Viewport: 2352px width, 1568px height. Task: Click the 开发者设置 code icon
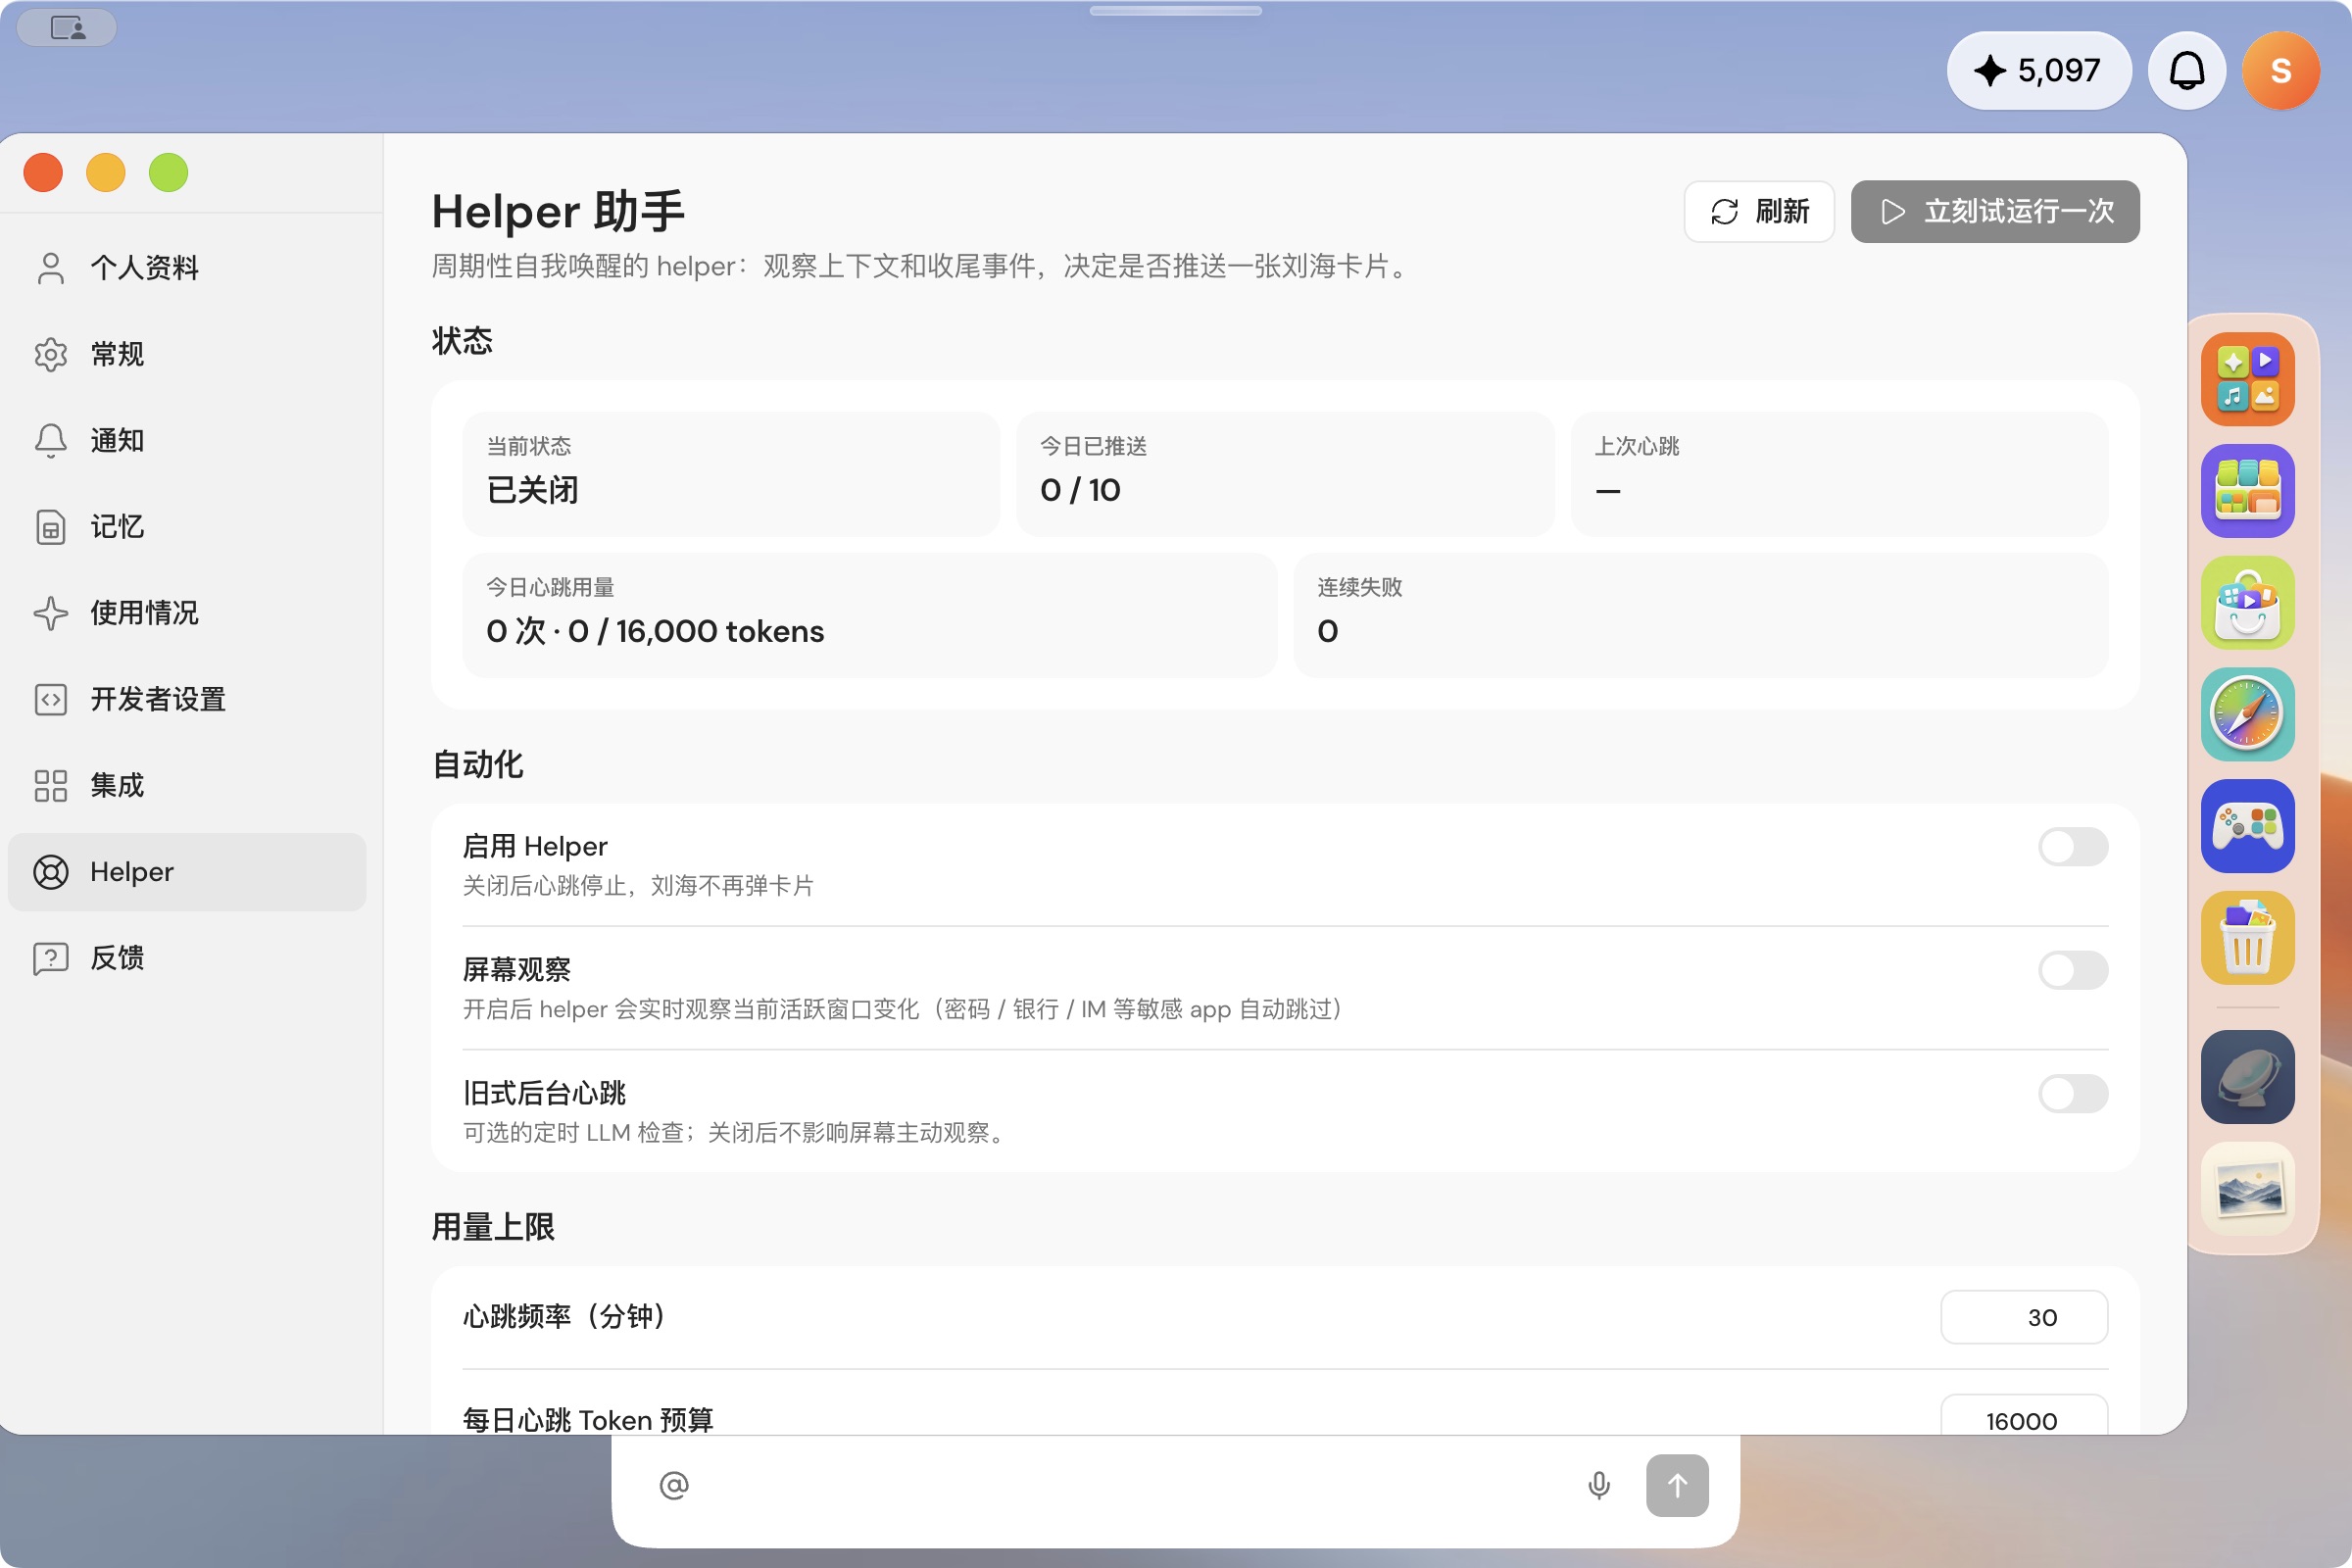click(50, 699)
